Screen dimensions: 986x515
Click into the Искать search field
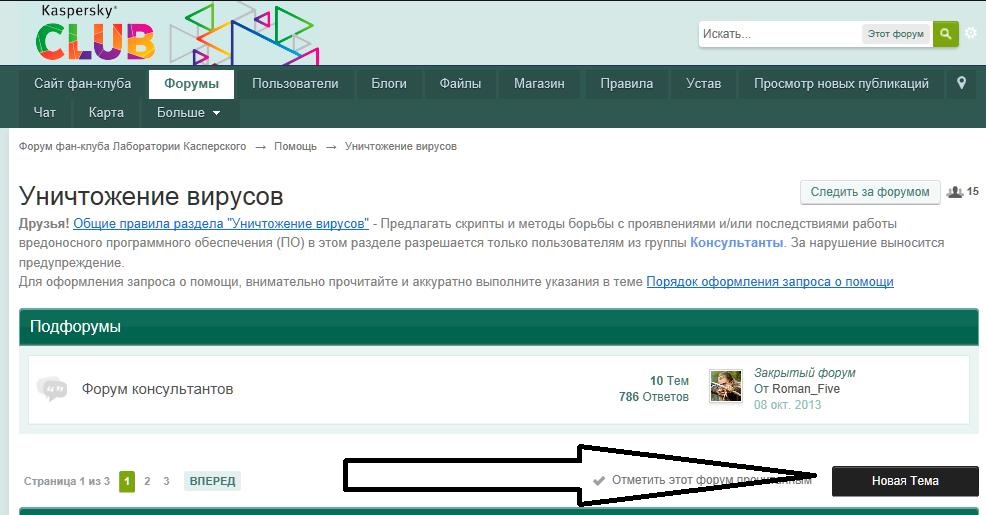(x=780, y=34)
